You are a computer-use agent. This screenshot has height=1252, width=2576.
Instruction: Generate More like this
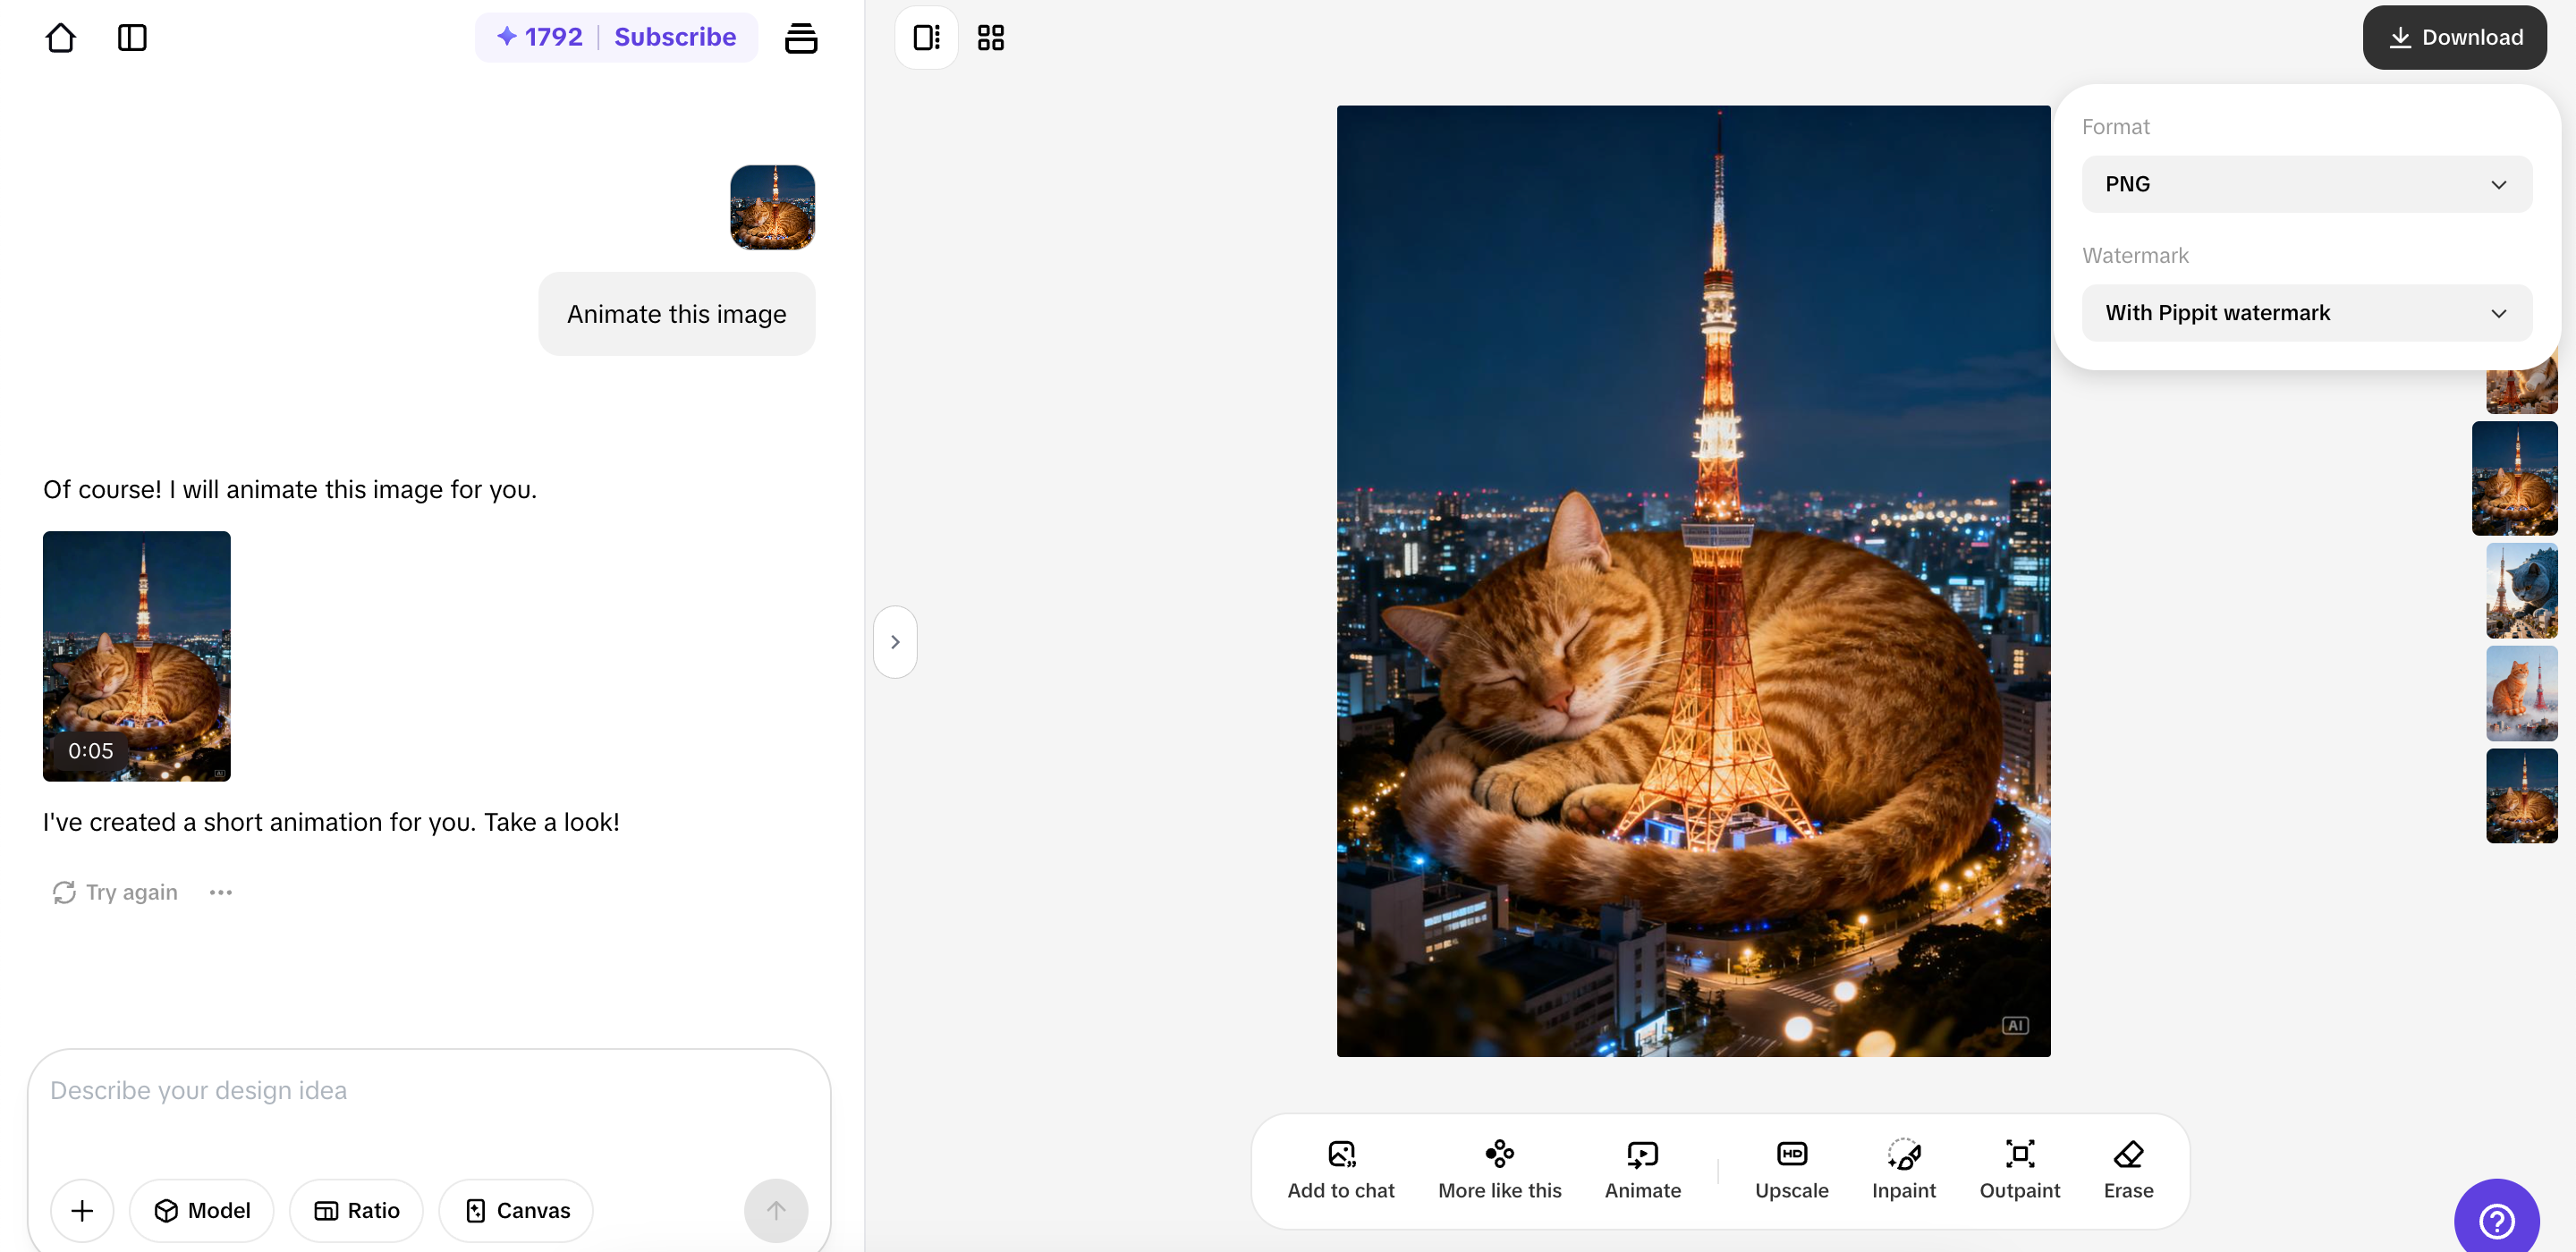[1499, 1168]
